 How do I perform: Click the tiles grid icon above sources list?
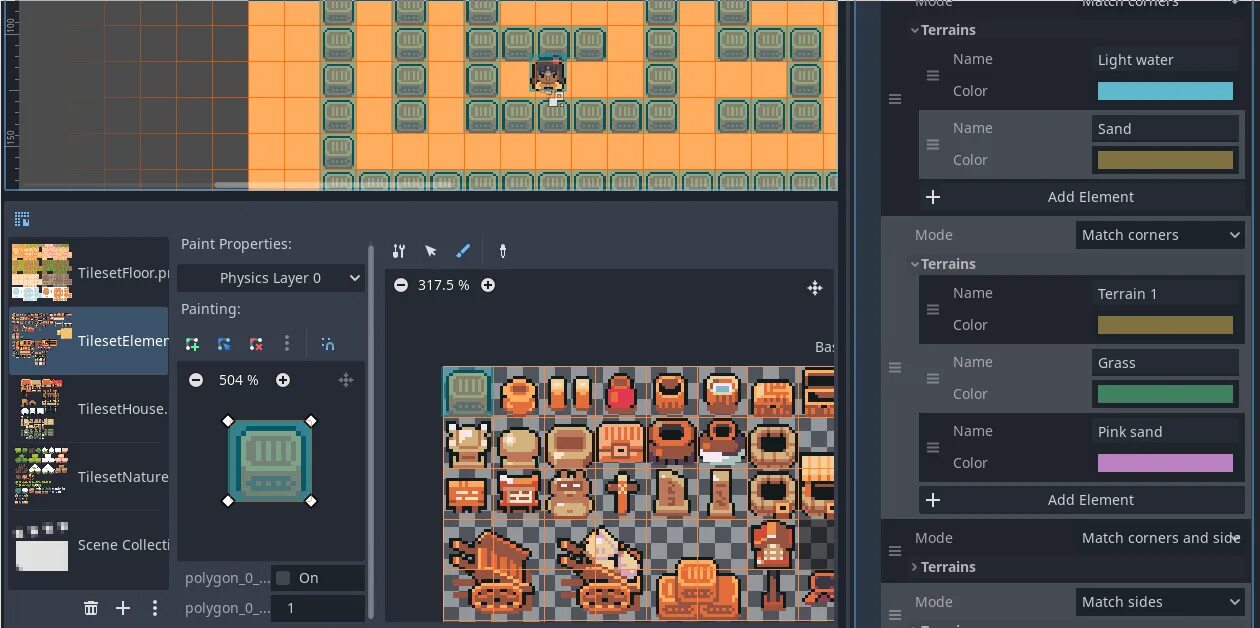click(22, 219)
